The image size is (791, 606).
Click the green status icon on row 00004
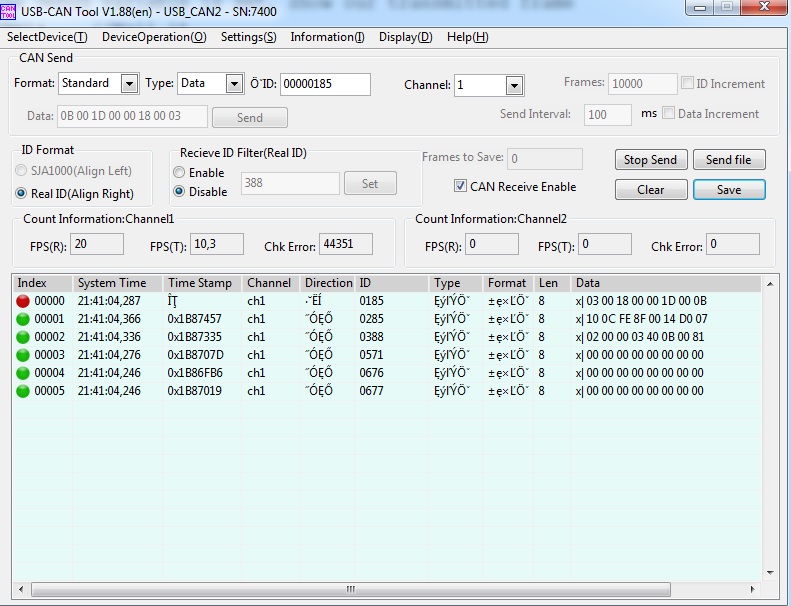[23, 373]
